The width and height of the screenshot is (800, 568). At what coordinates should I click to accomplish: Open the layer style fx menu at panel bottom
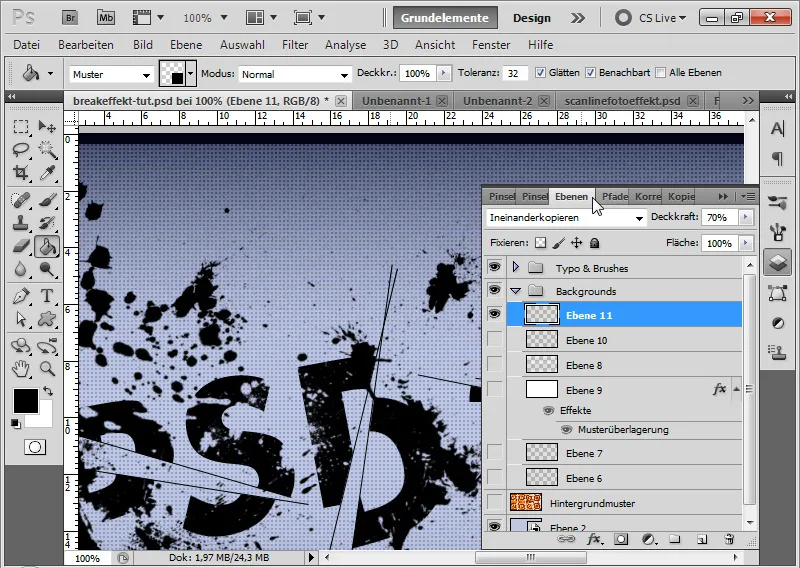[594, 539]
